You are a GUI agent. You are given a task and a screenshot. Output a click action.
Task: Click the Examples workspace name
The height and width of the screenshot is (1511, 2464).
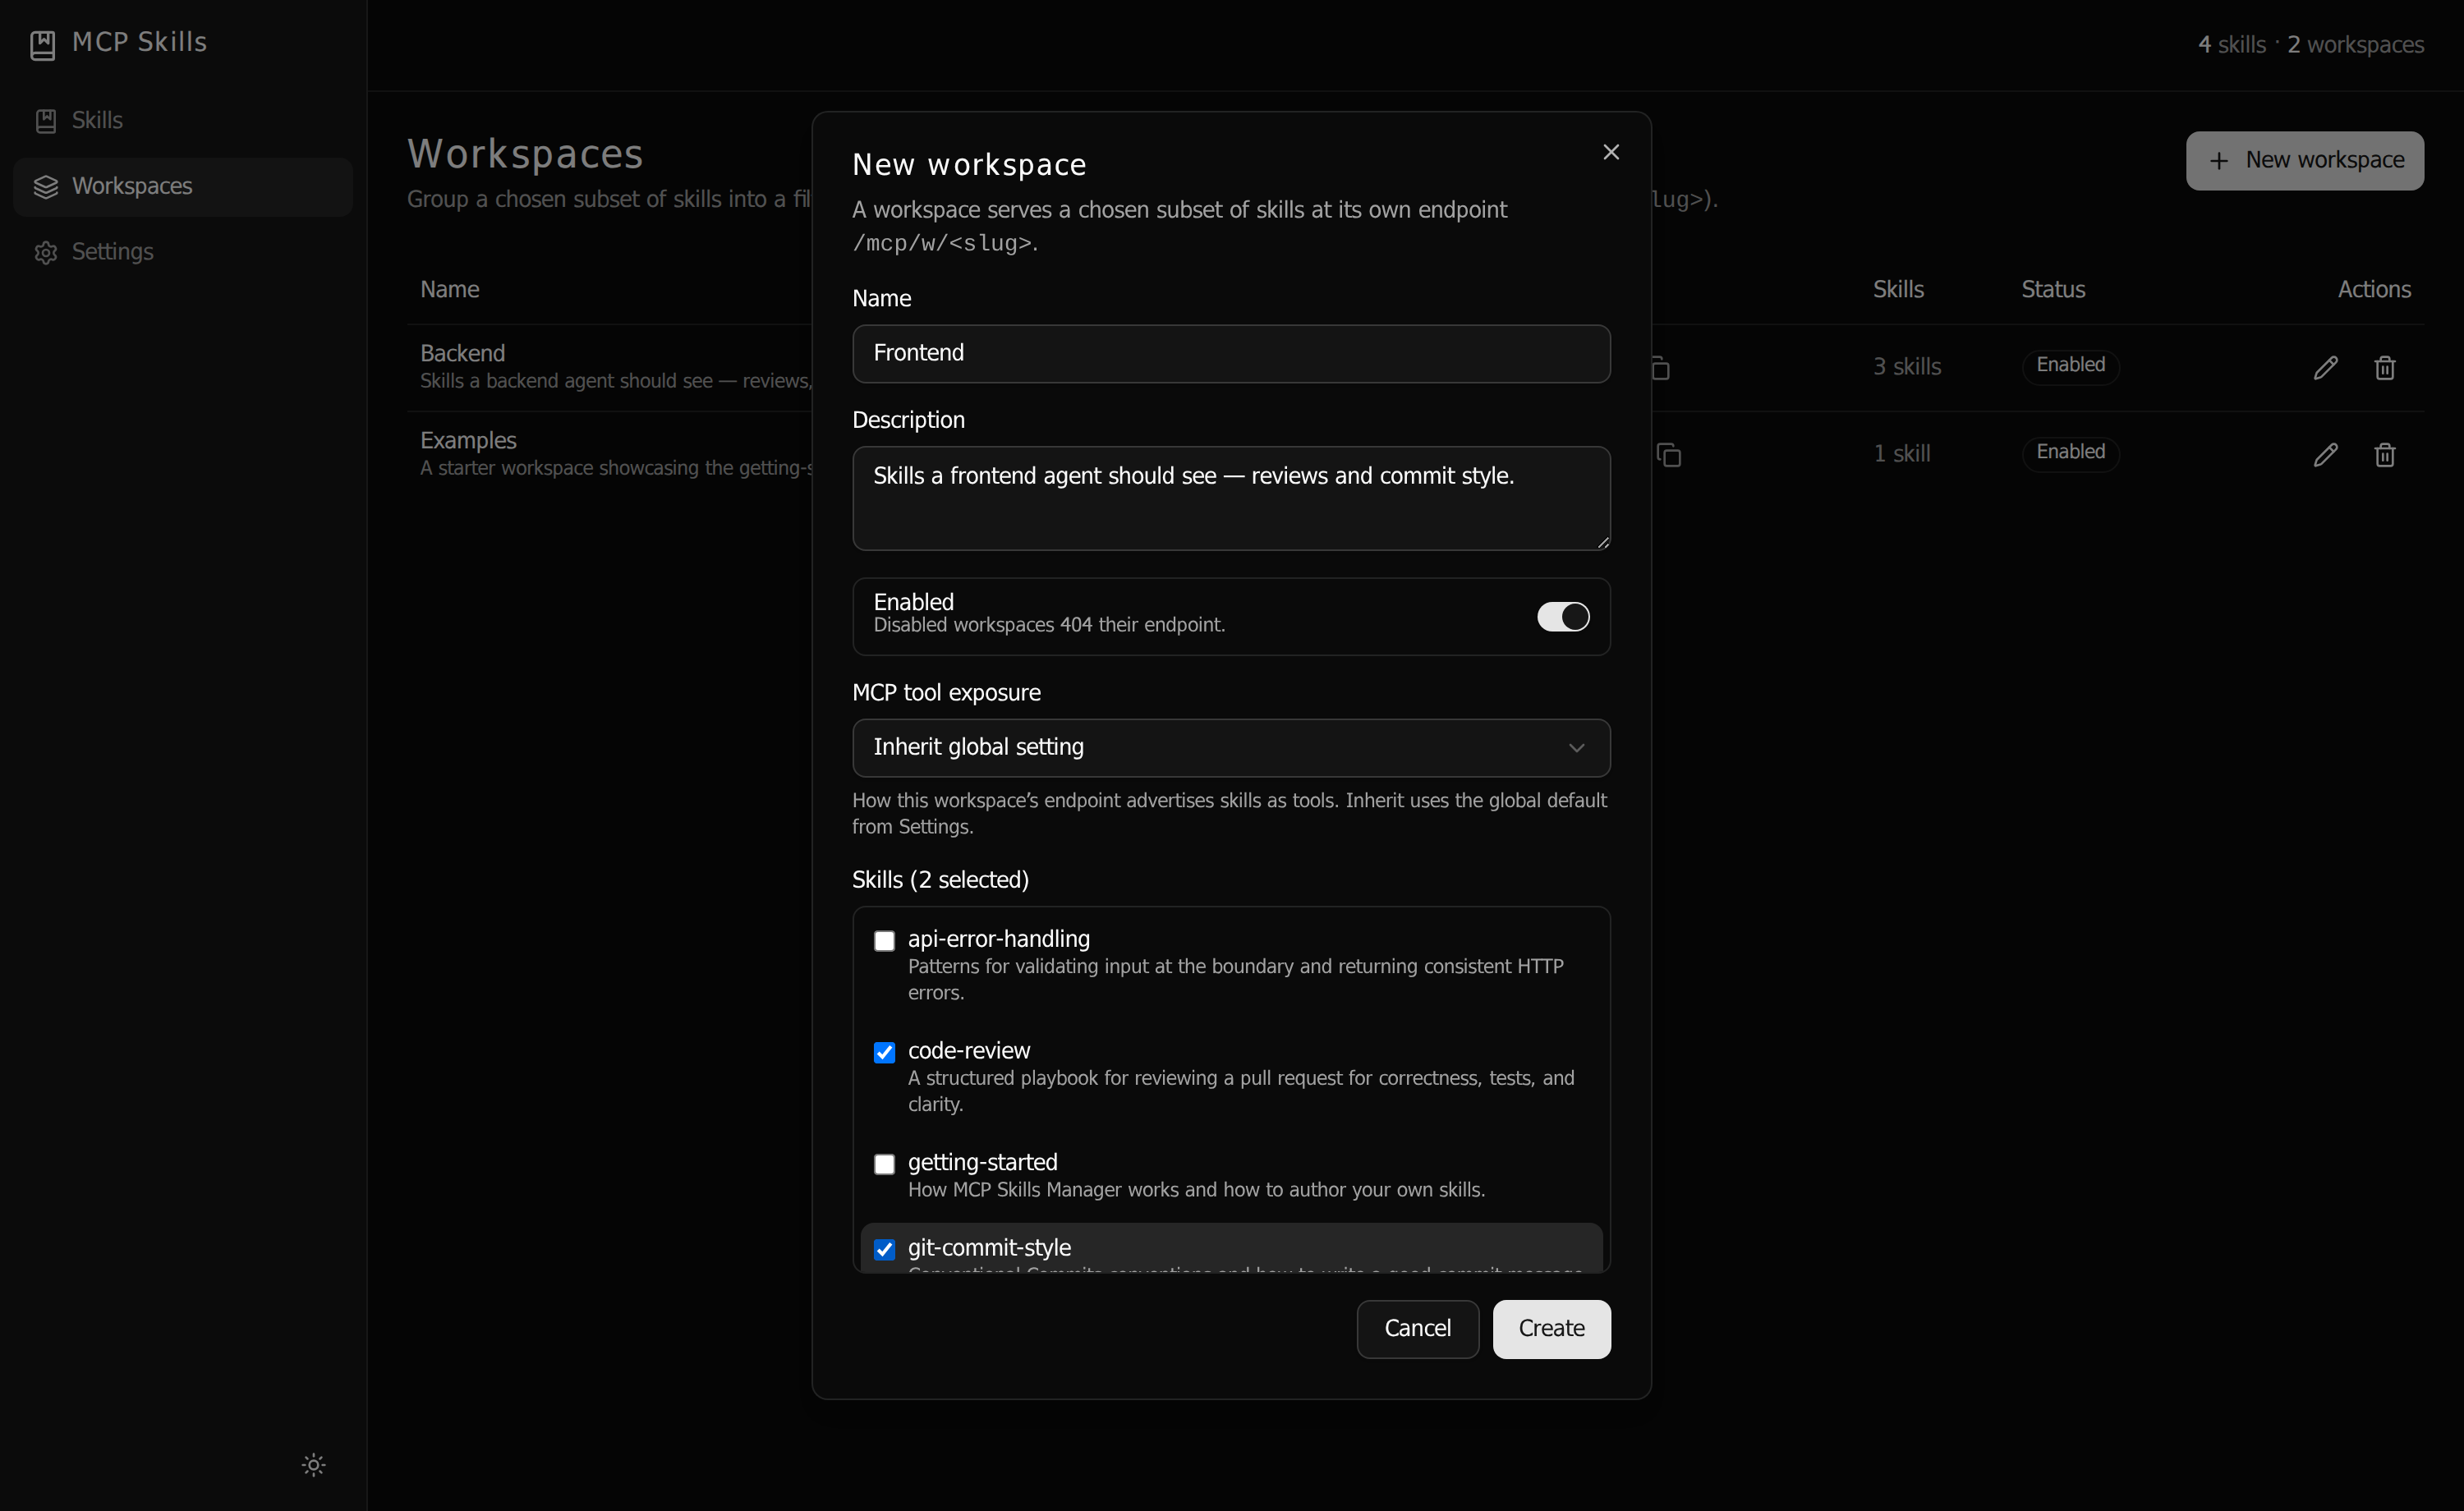(x=468, y=441)
